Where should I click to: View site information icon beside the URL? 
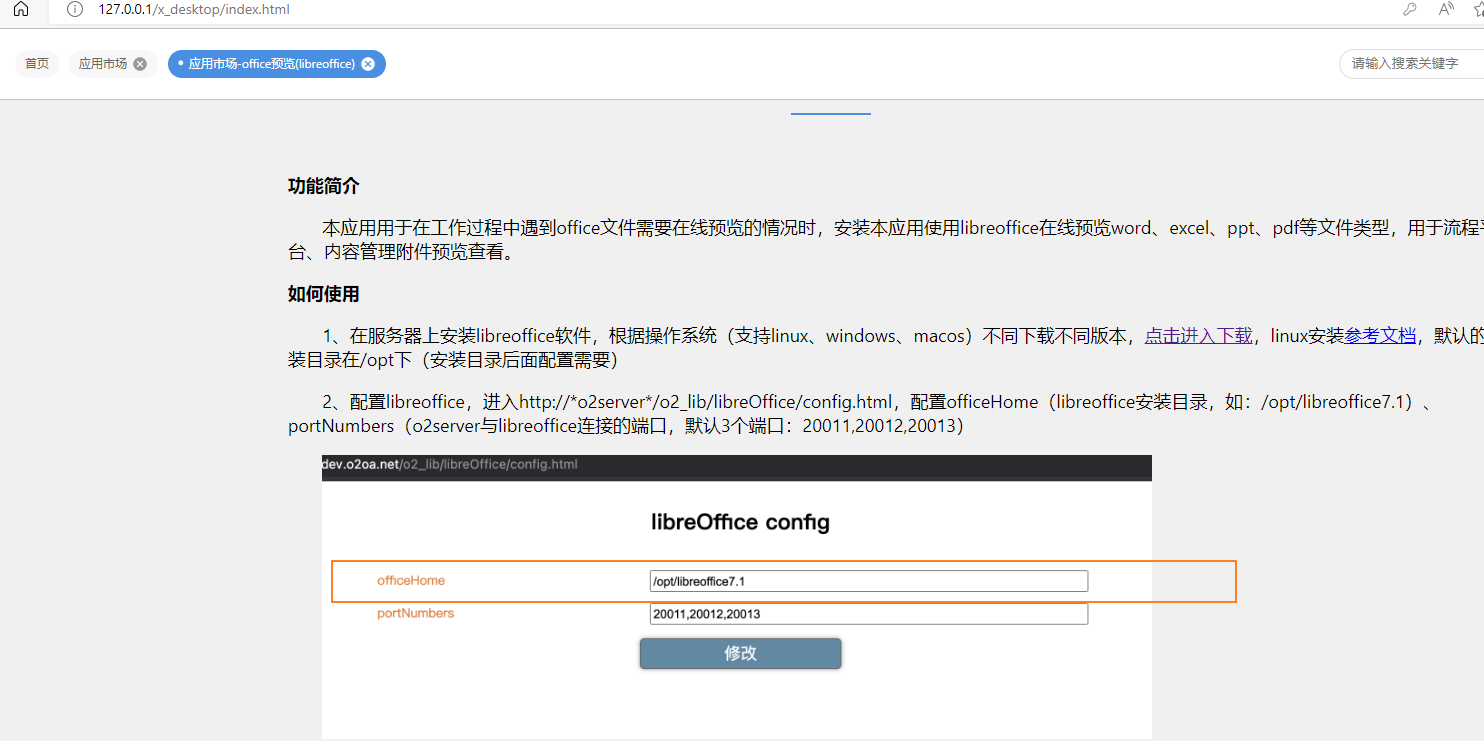click(75, 9)
